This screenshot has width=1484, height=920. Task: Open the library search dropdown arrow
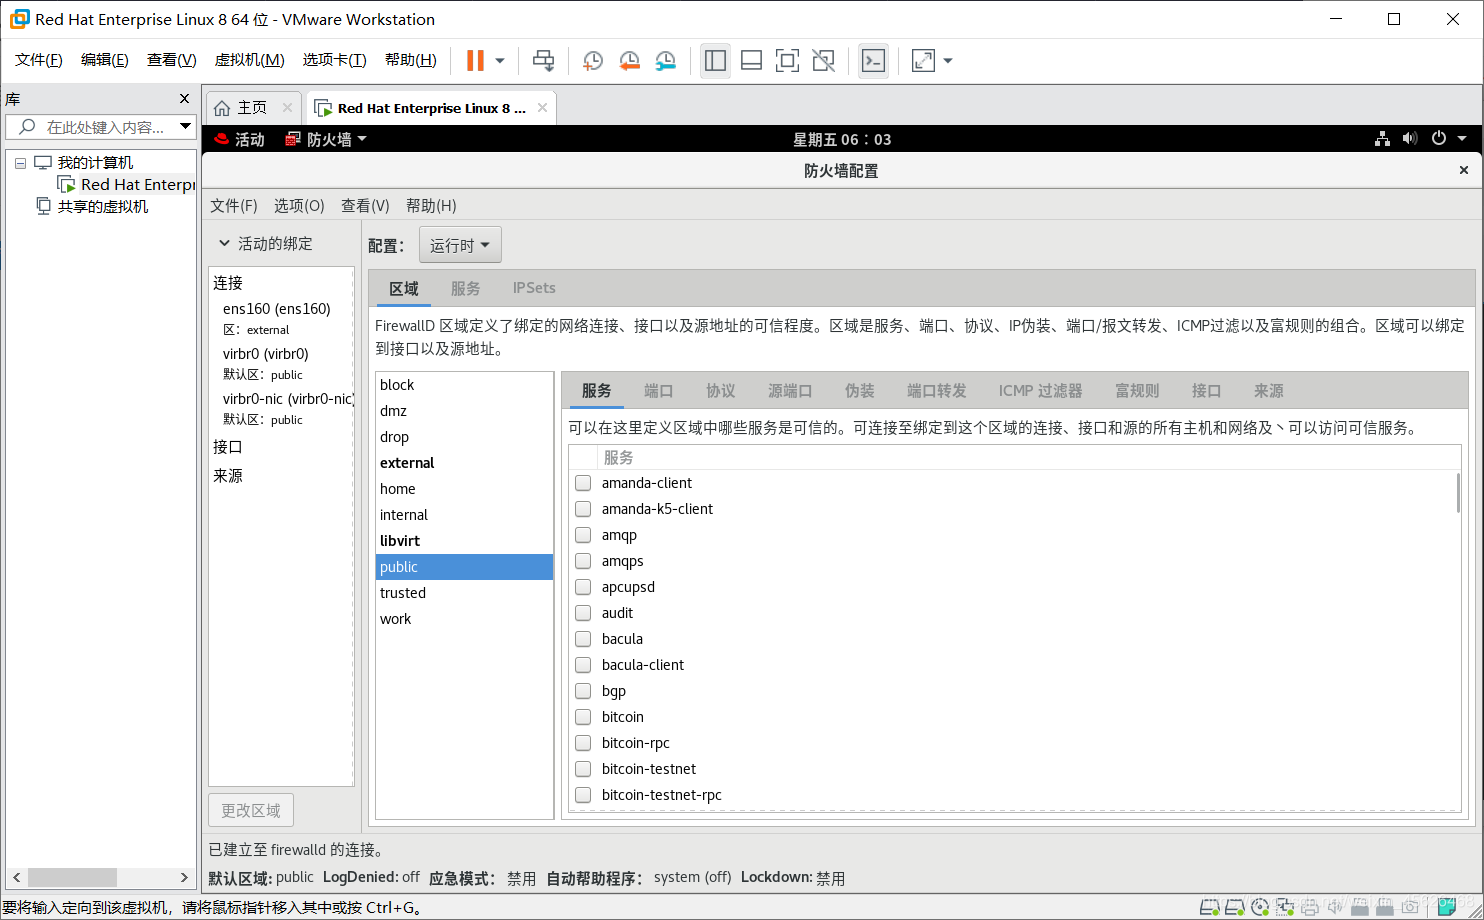pos(185,127)
